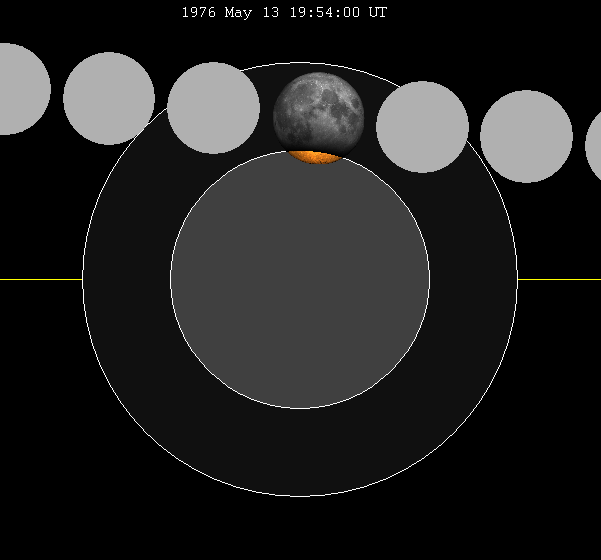The image size is (601, 560).
Task: Click the cut-off gray Moon disc at right edge
Action: pos(594,146)
